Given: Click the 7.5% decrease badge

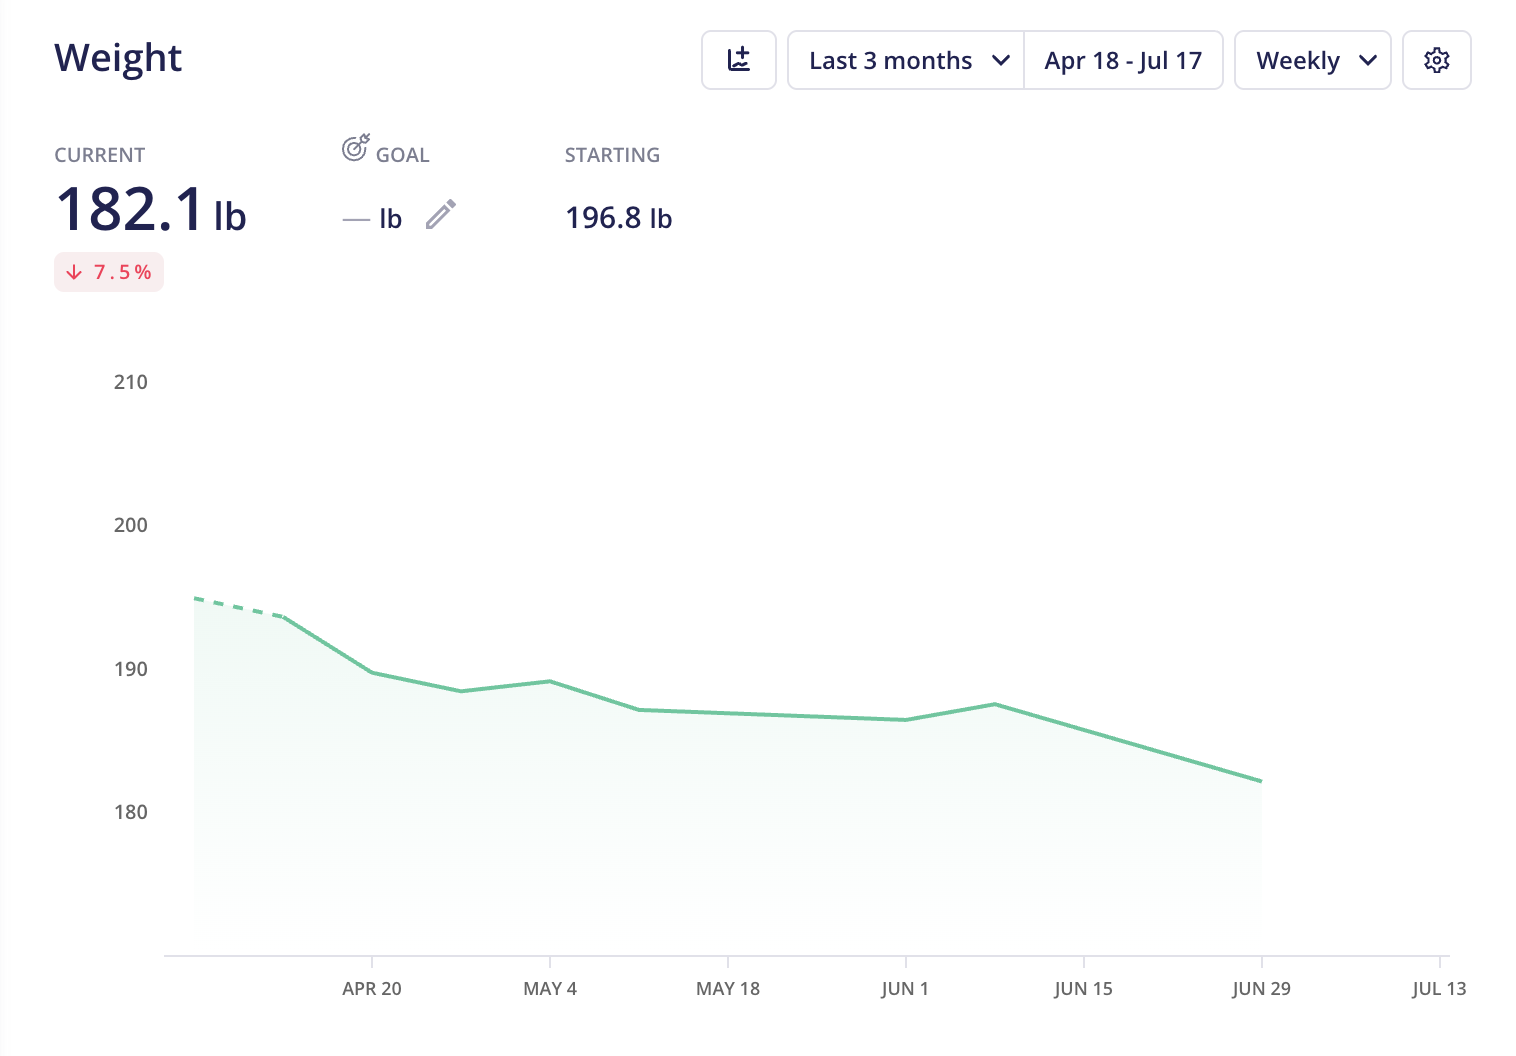Looking at the screenshot, I should (109, 272).
